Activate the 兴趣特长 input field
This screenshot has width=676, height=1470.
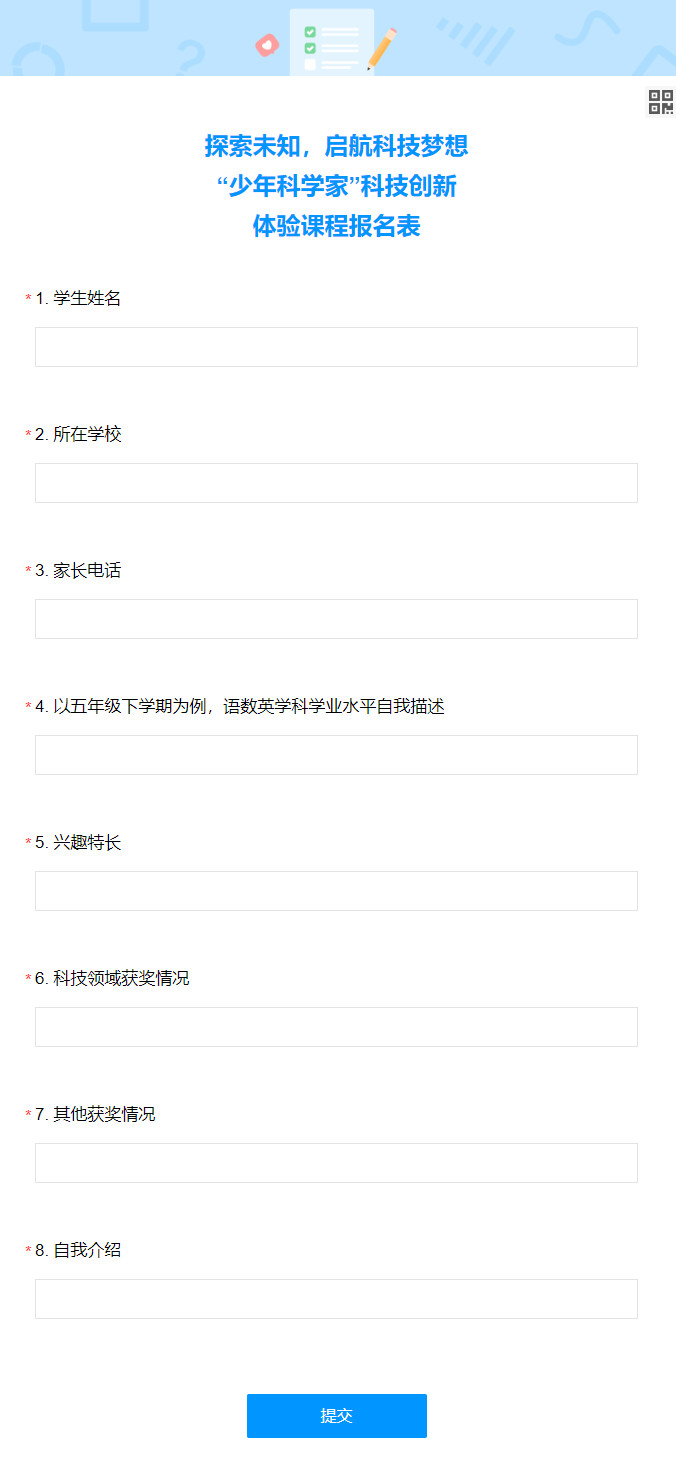[x=336, y=891]
